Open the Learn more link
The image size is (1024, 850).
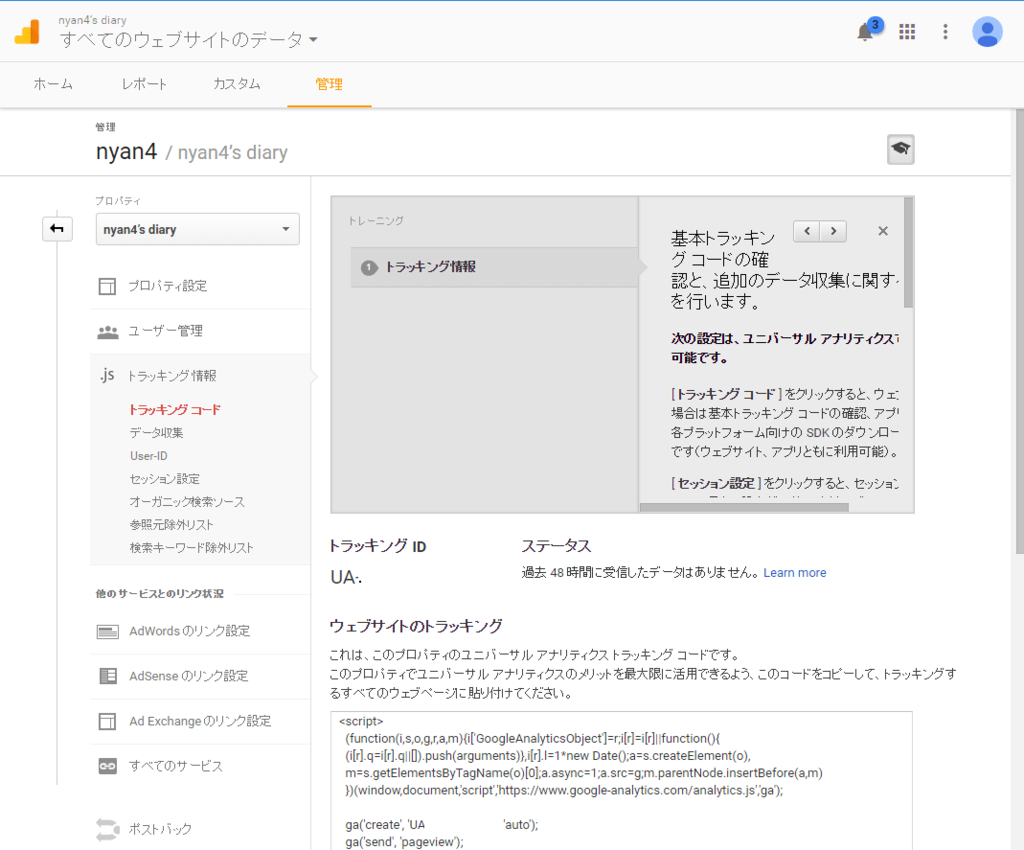pos(794,571)
